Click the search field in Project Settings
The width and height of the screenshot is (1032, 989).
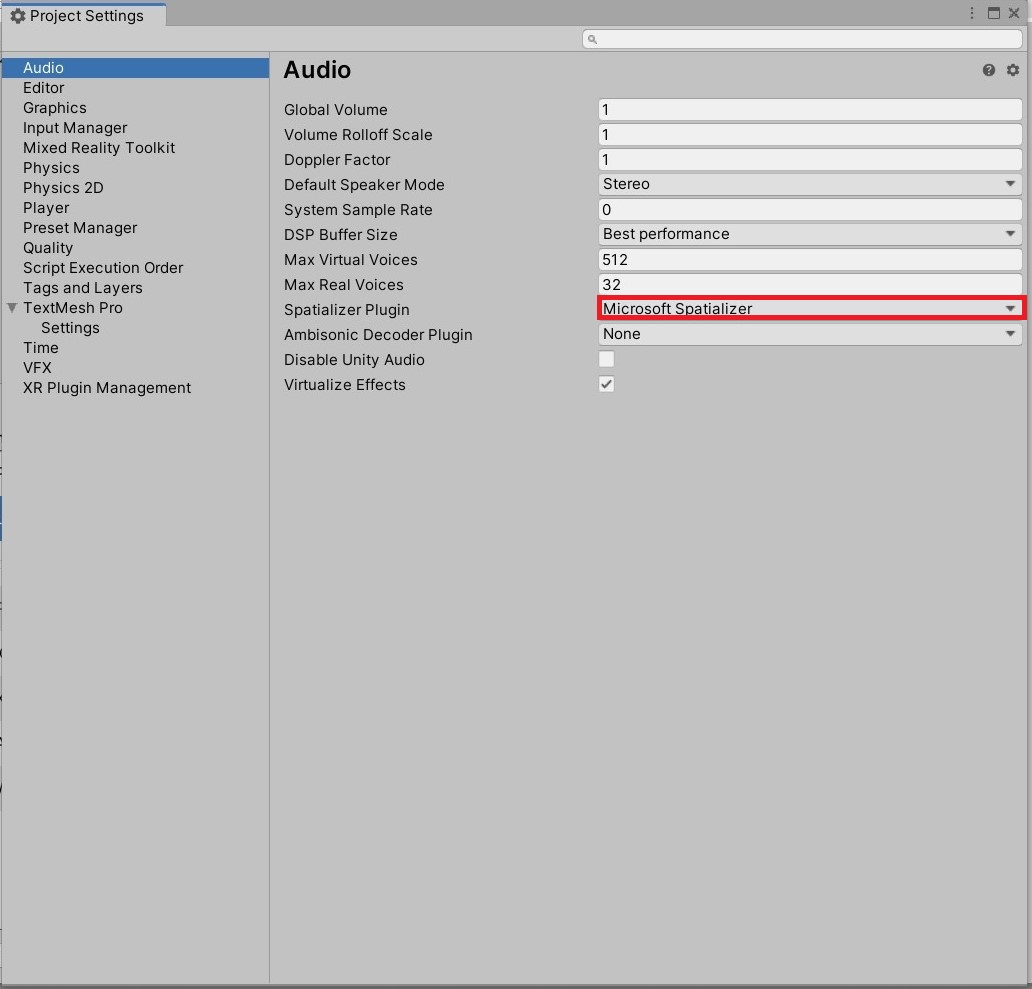pos(802,39)
